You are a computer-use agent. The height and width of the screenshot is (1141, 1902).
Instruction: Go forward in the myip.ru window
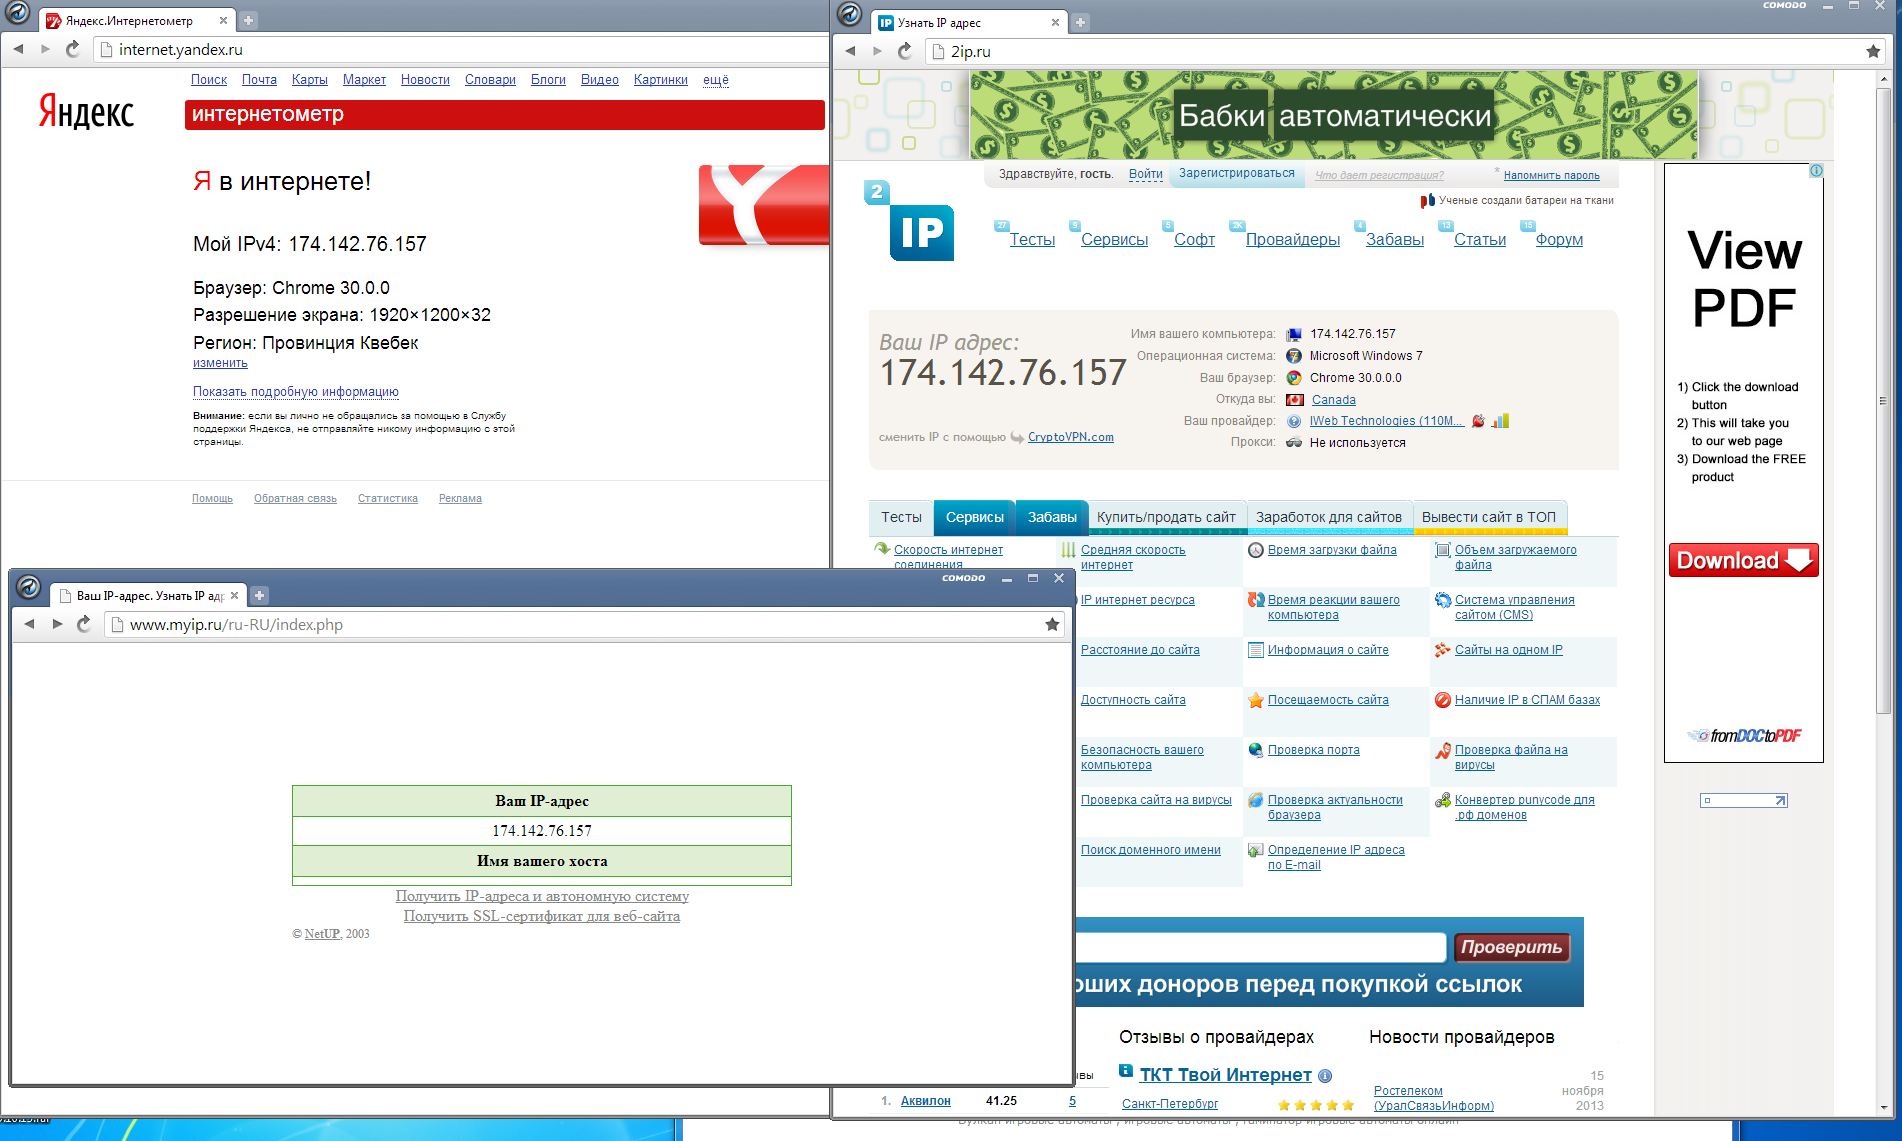57,624
